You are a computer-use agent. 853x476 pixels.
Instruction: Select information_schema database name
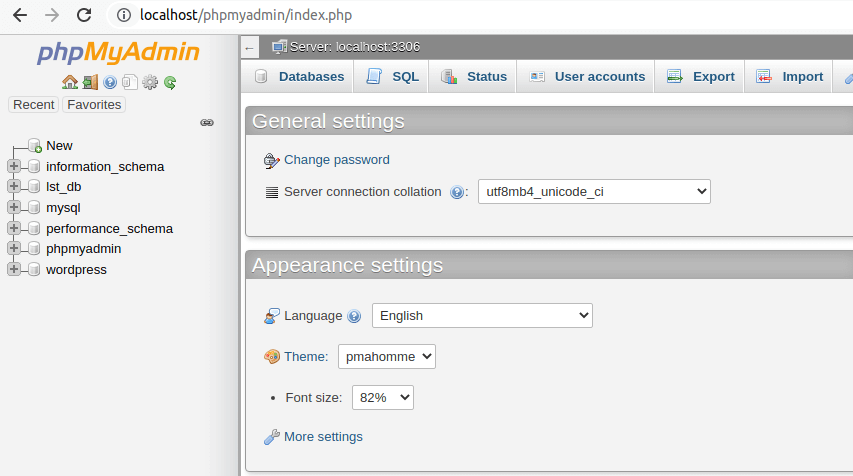(105, 166)
